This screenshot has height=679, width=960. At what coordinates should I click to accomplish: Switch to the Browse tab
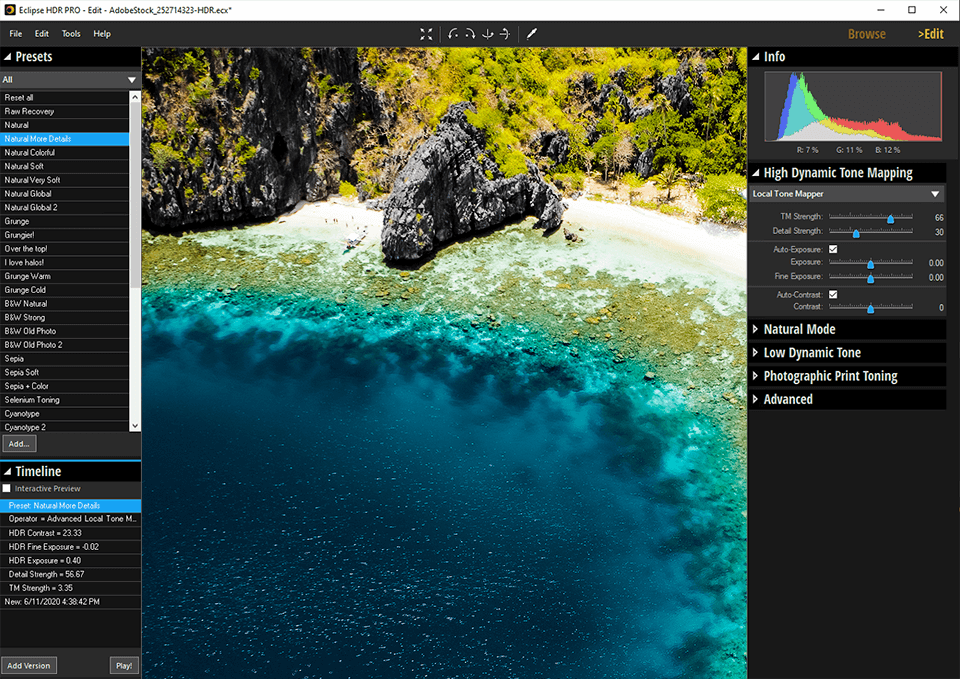pos(866,34)
